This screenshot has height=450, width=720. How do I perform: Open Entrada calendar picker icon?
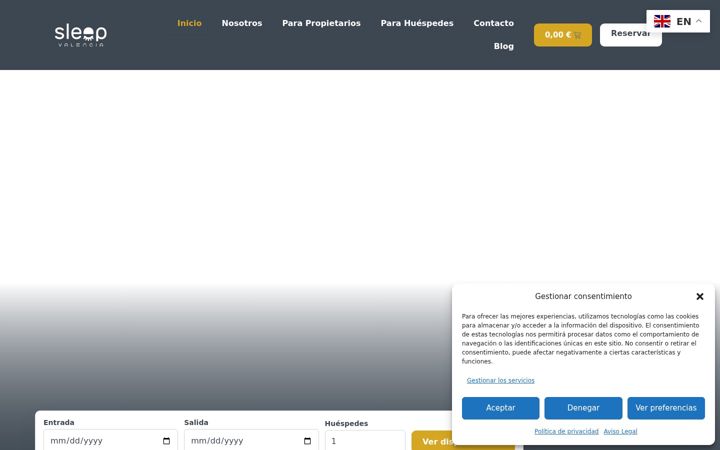pos(166,441)
